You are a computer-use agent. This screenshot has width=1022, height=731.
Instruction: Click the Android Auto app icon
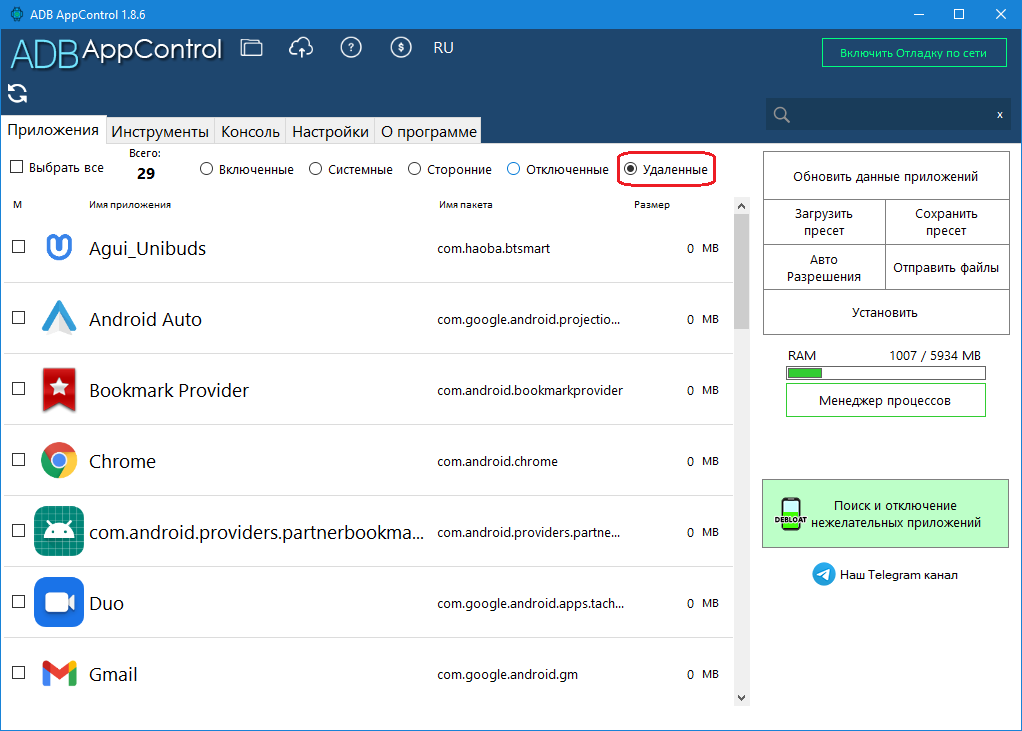pos(59,318)
